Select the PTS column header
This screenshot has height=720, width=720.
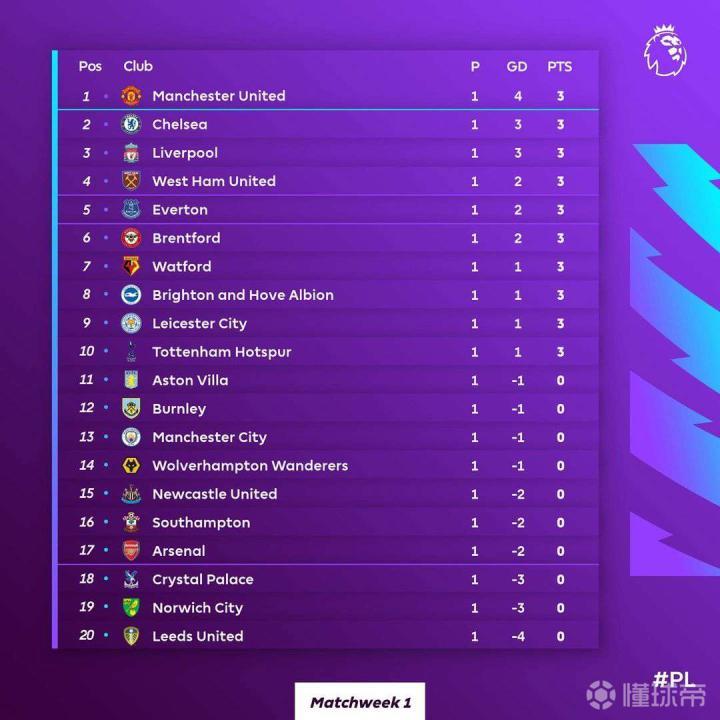pos(560,67)
